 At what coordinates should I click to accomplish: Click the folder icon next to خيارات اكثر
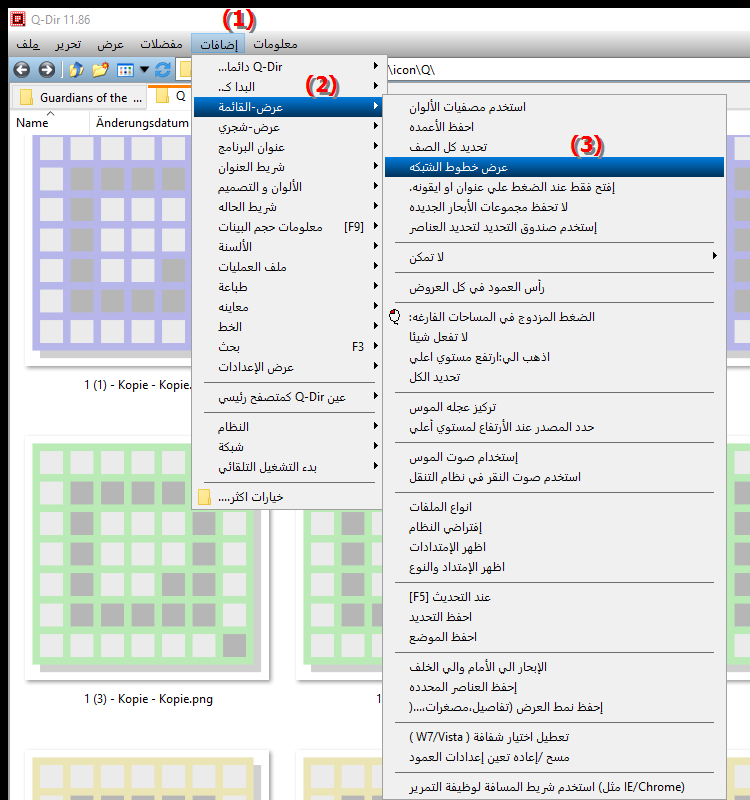[204, 497]
